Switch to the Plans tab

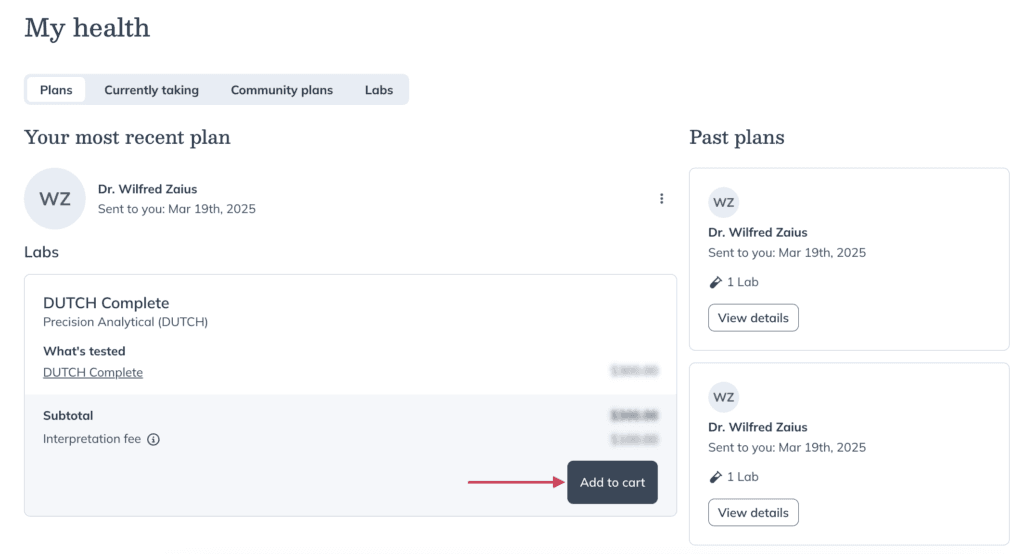[x=56, y=90]
